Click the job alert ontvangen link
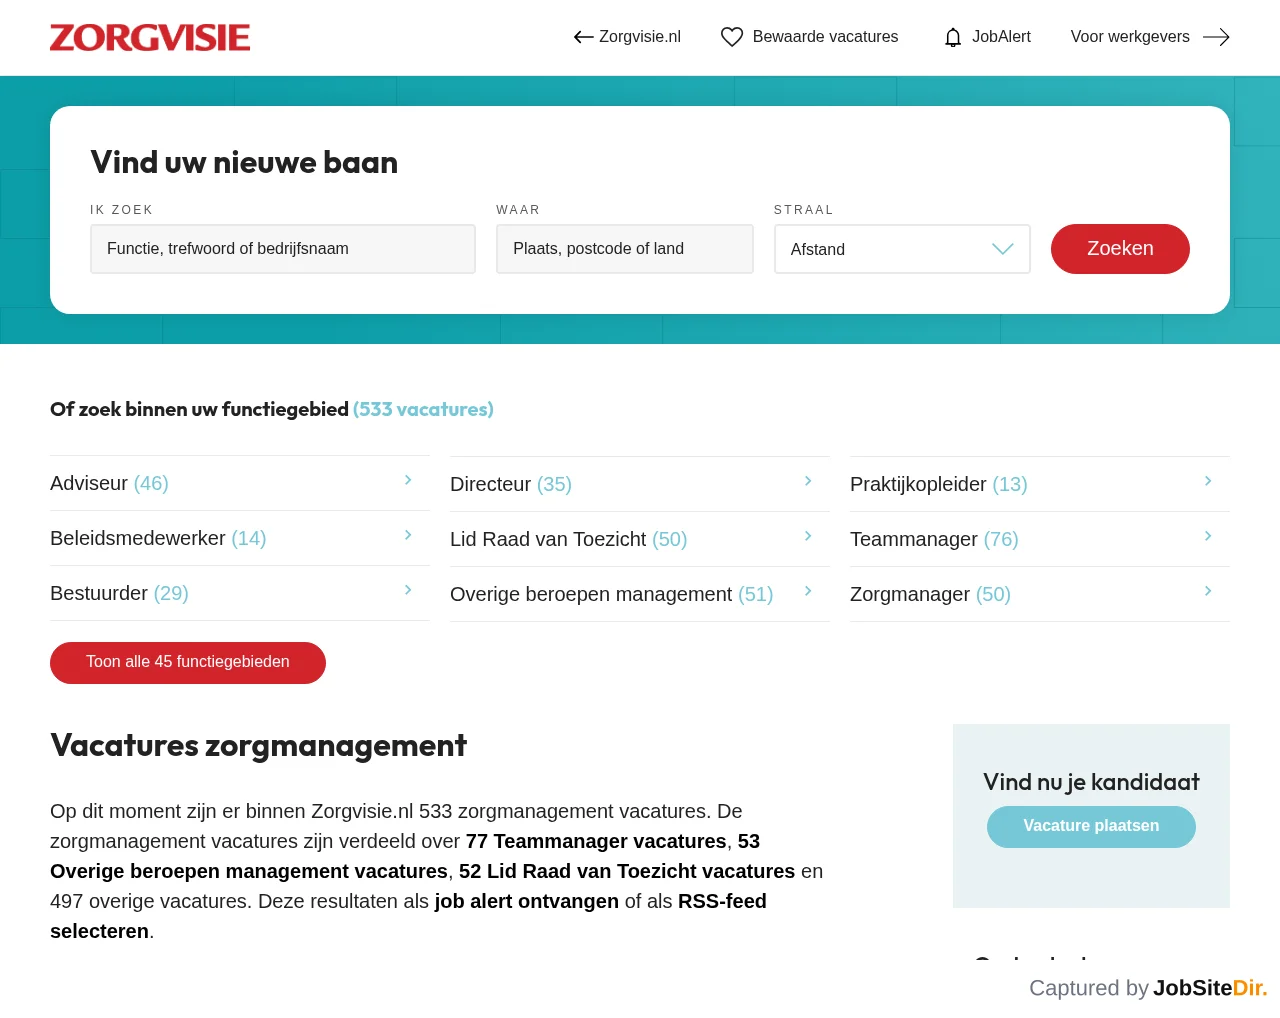This screenshot has height=1018, width=1280. 527,901
